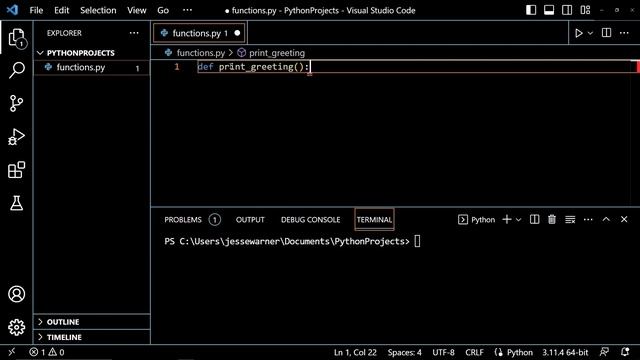Open the Explorer view in activity bar
The image size is (640, 360).
tap(16, 38)
